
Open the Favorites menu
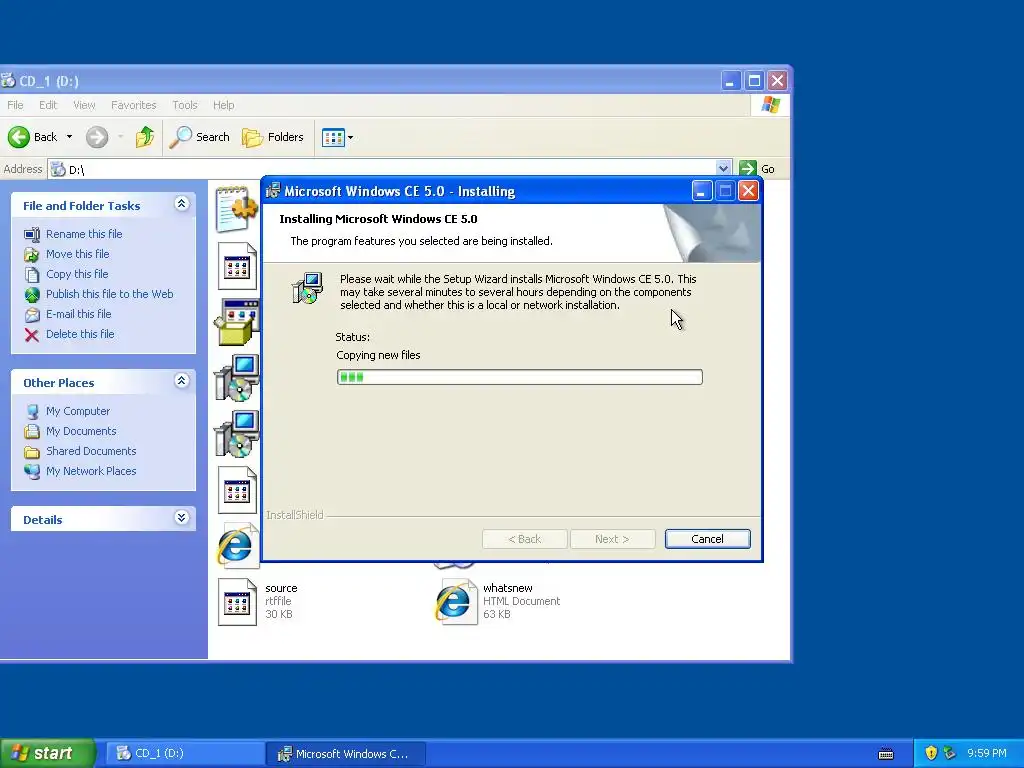click(x=133, y=105)
